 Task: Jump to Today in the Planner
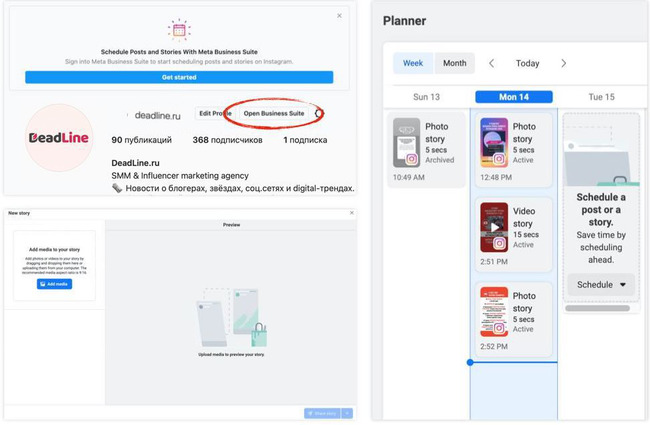tap(527, 63)
